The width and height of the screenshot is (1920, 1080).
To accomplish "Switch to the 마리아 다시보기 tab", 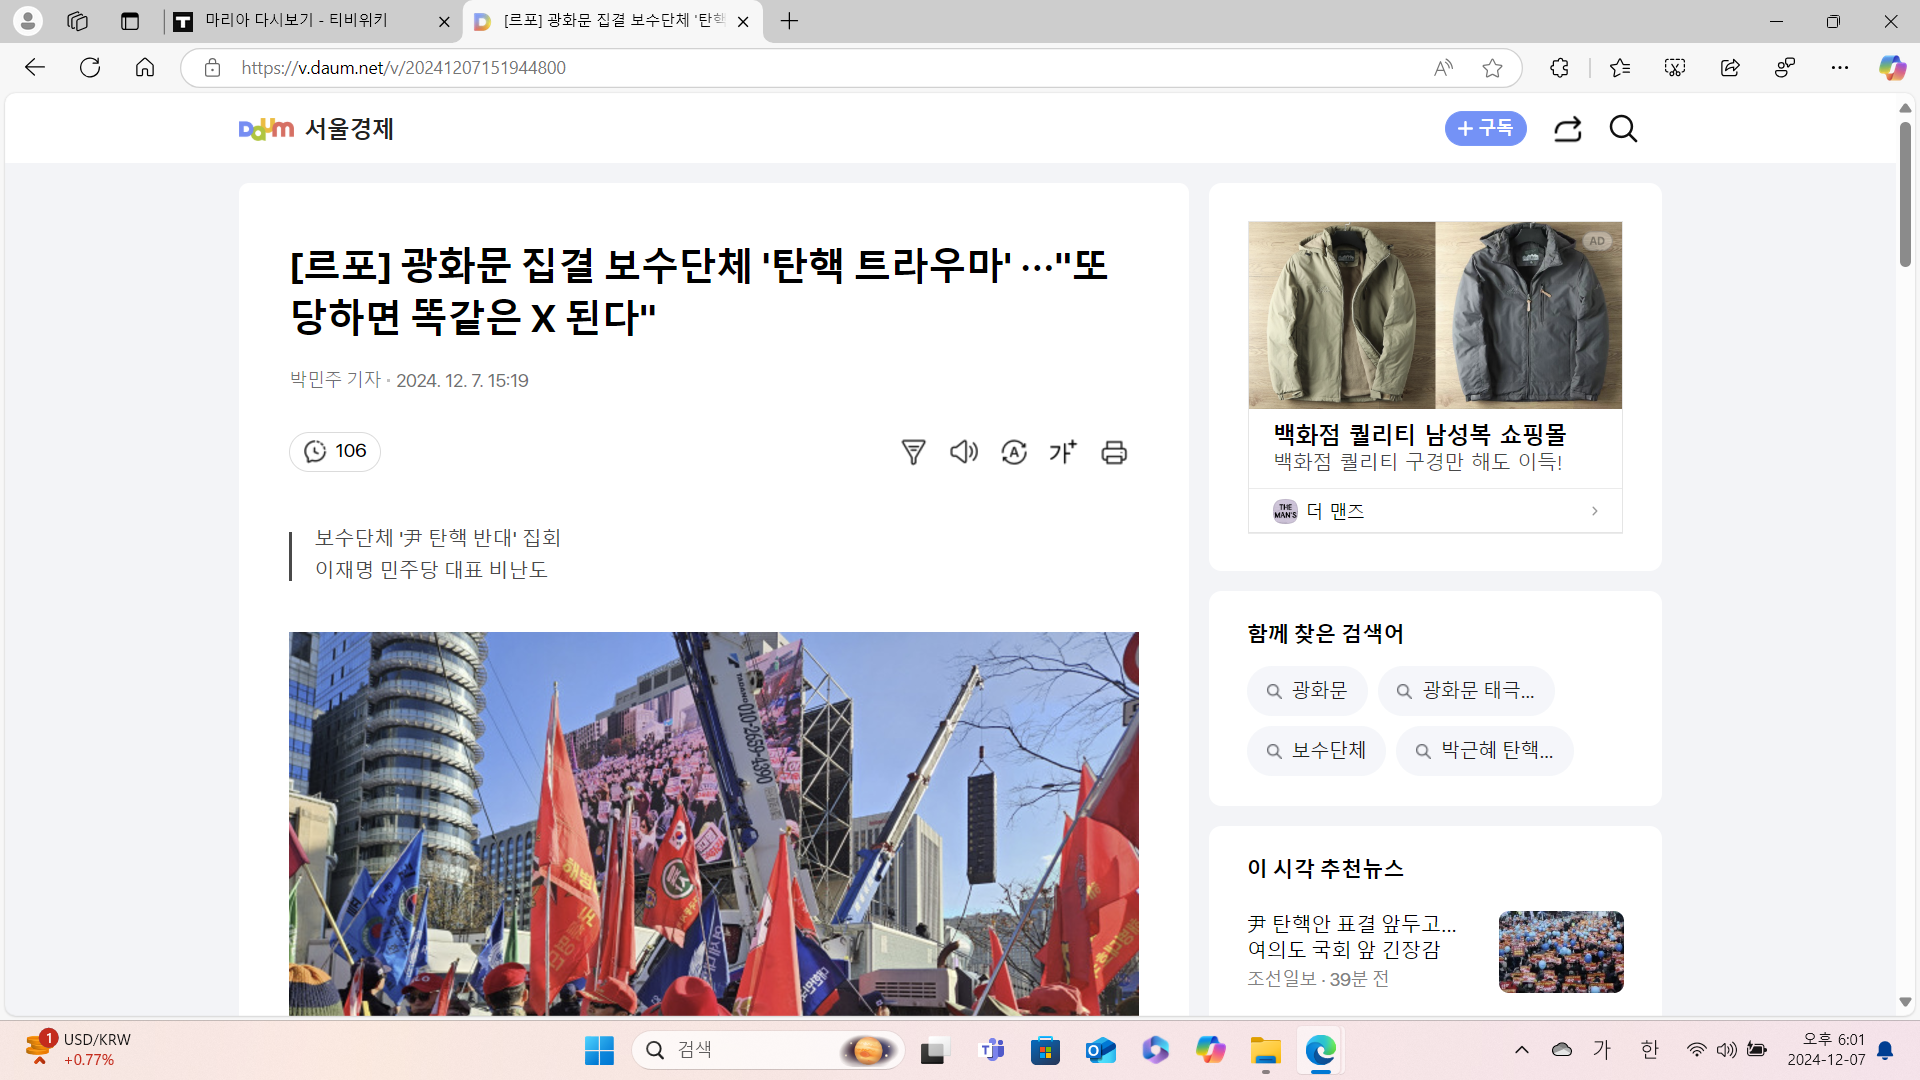I will click(x=297, y=21).
